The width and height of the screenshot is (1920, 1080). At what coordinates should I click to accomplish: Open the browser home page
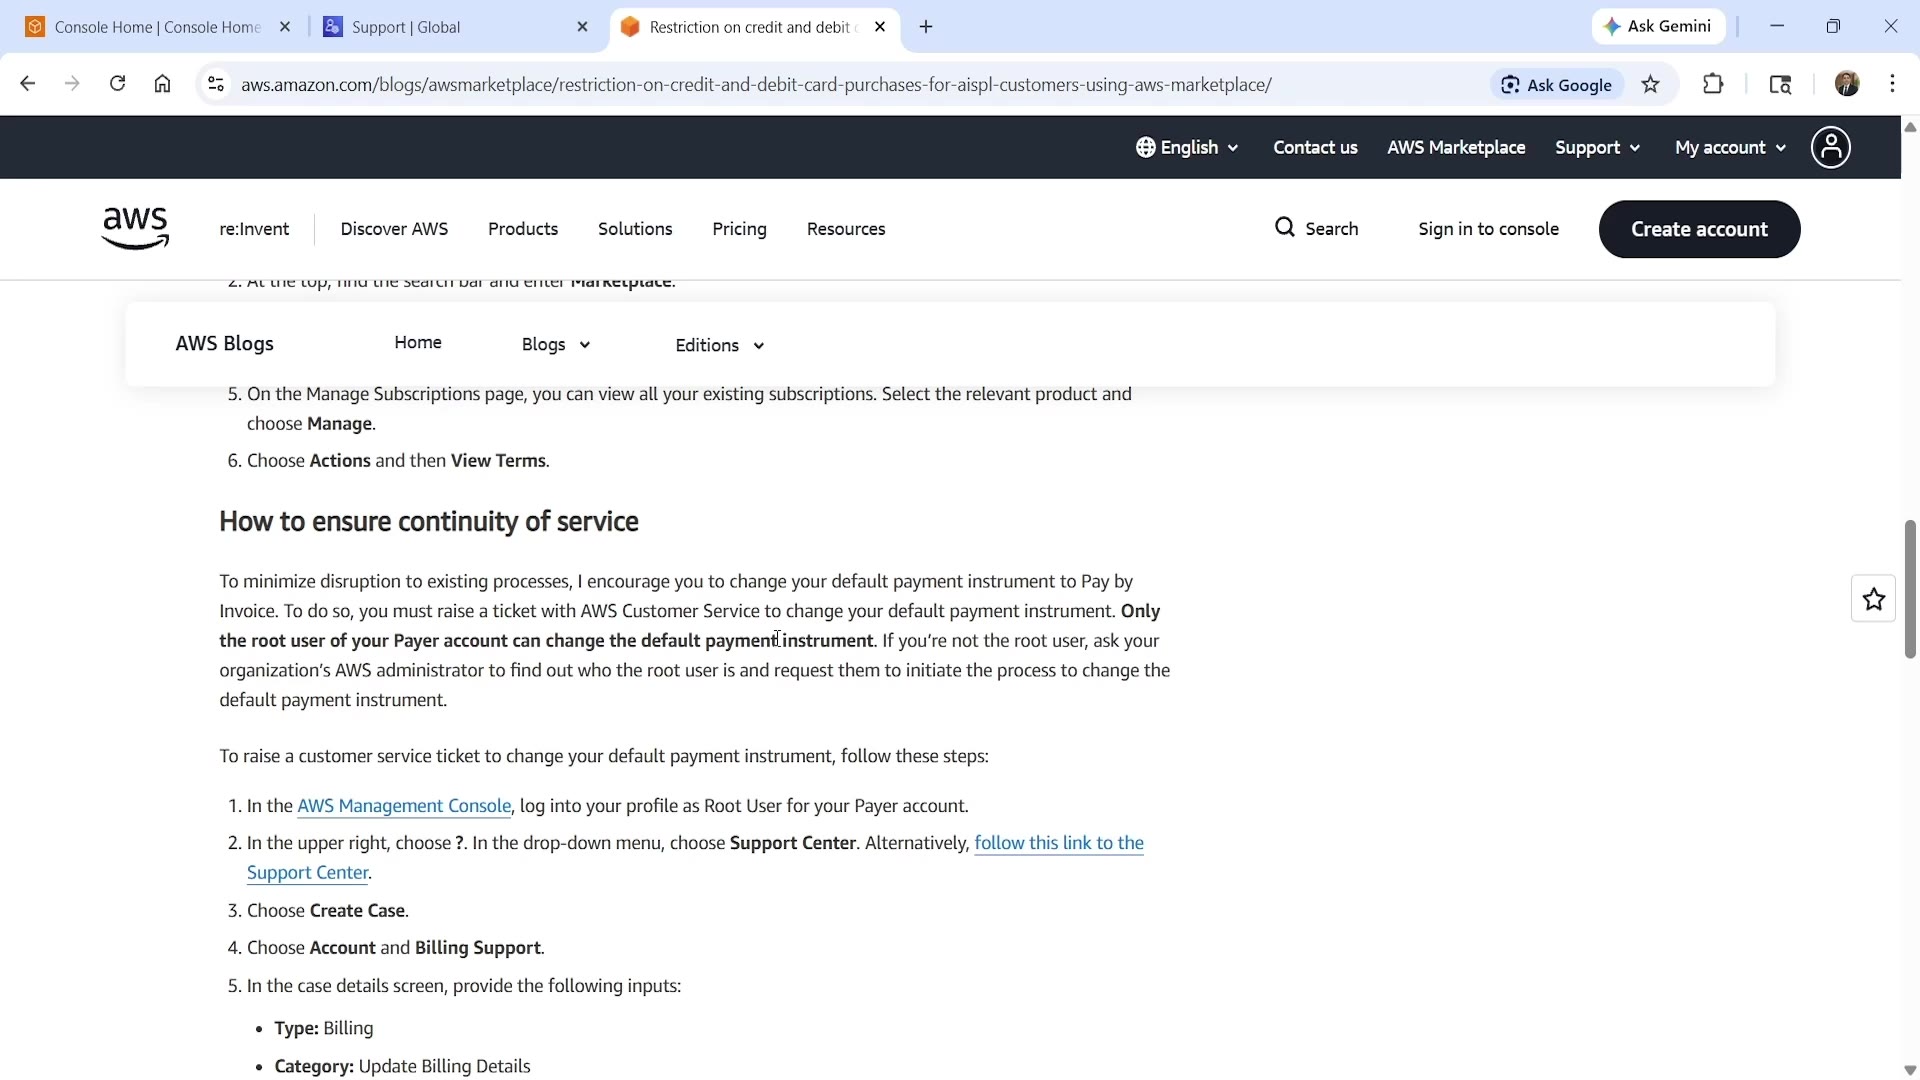click(162, 84)
